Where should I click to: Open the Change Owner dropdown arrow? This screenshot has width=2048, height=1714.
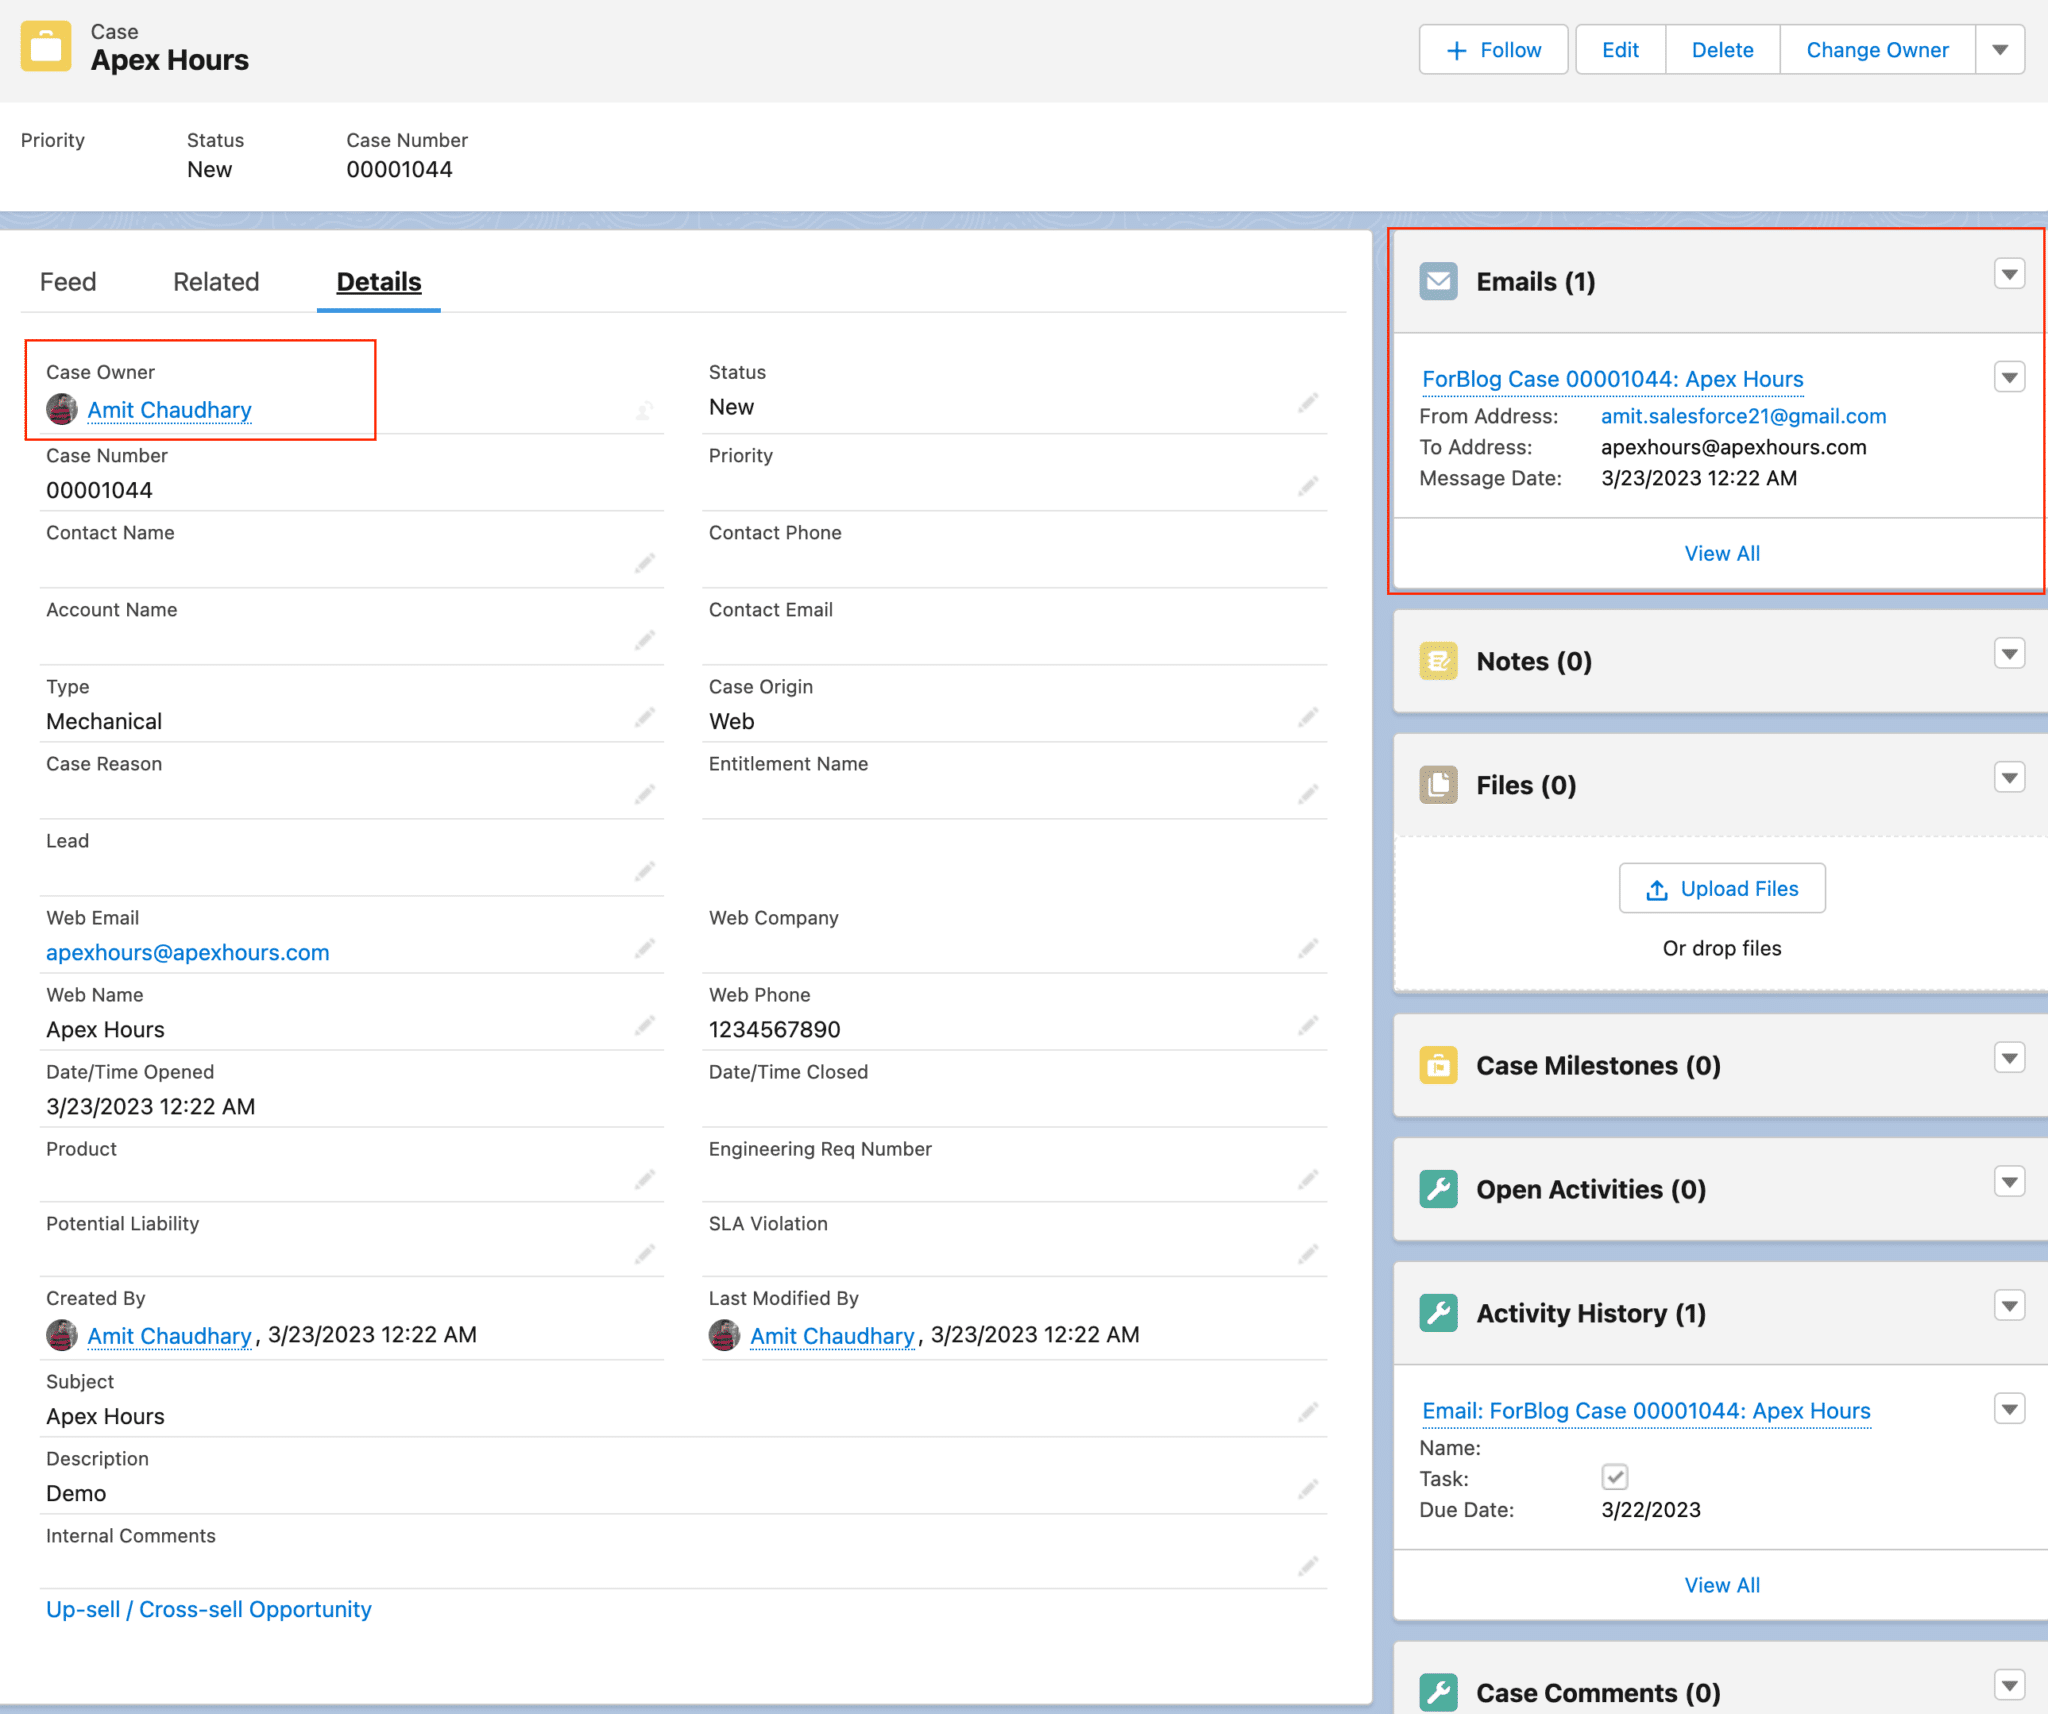[x=2000, y=49]
